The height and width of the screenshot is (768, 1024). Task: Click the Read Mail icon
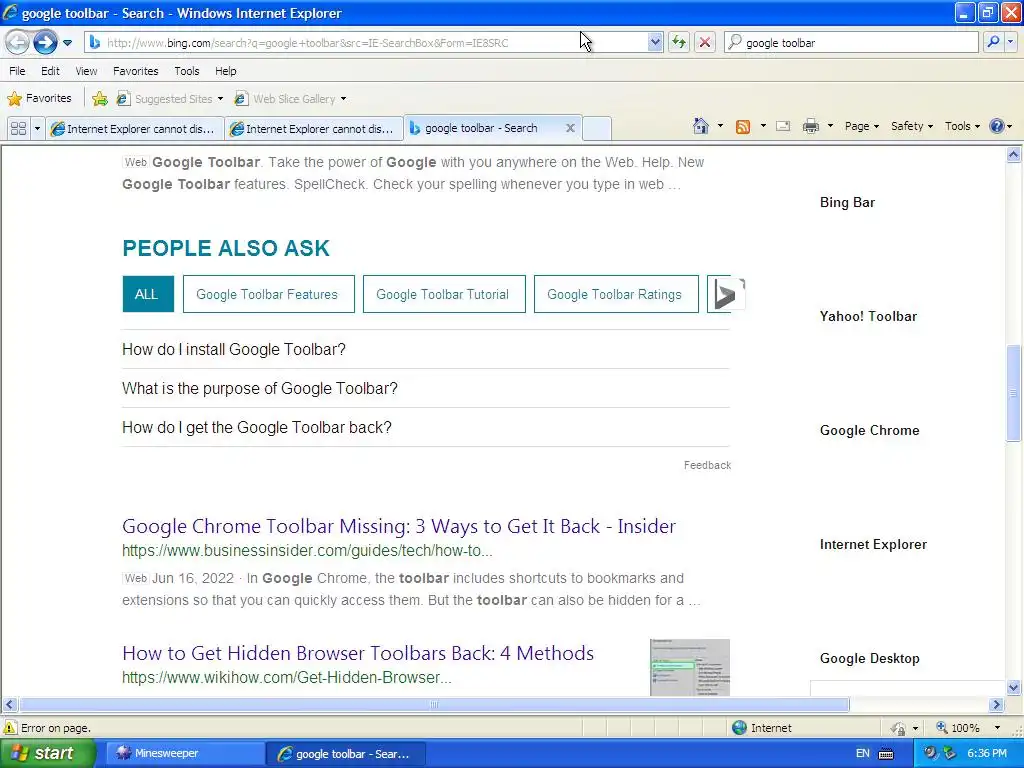click(x=783, y=127)
